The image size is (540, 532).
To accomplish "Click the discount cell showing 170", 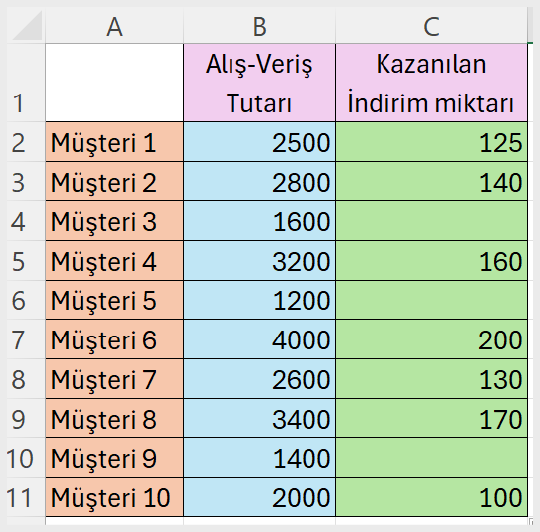I will tap(431, 418).
